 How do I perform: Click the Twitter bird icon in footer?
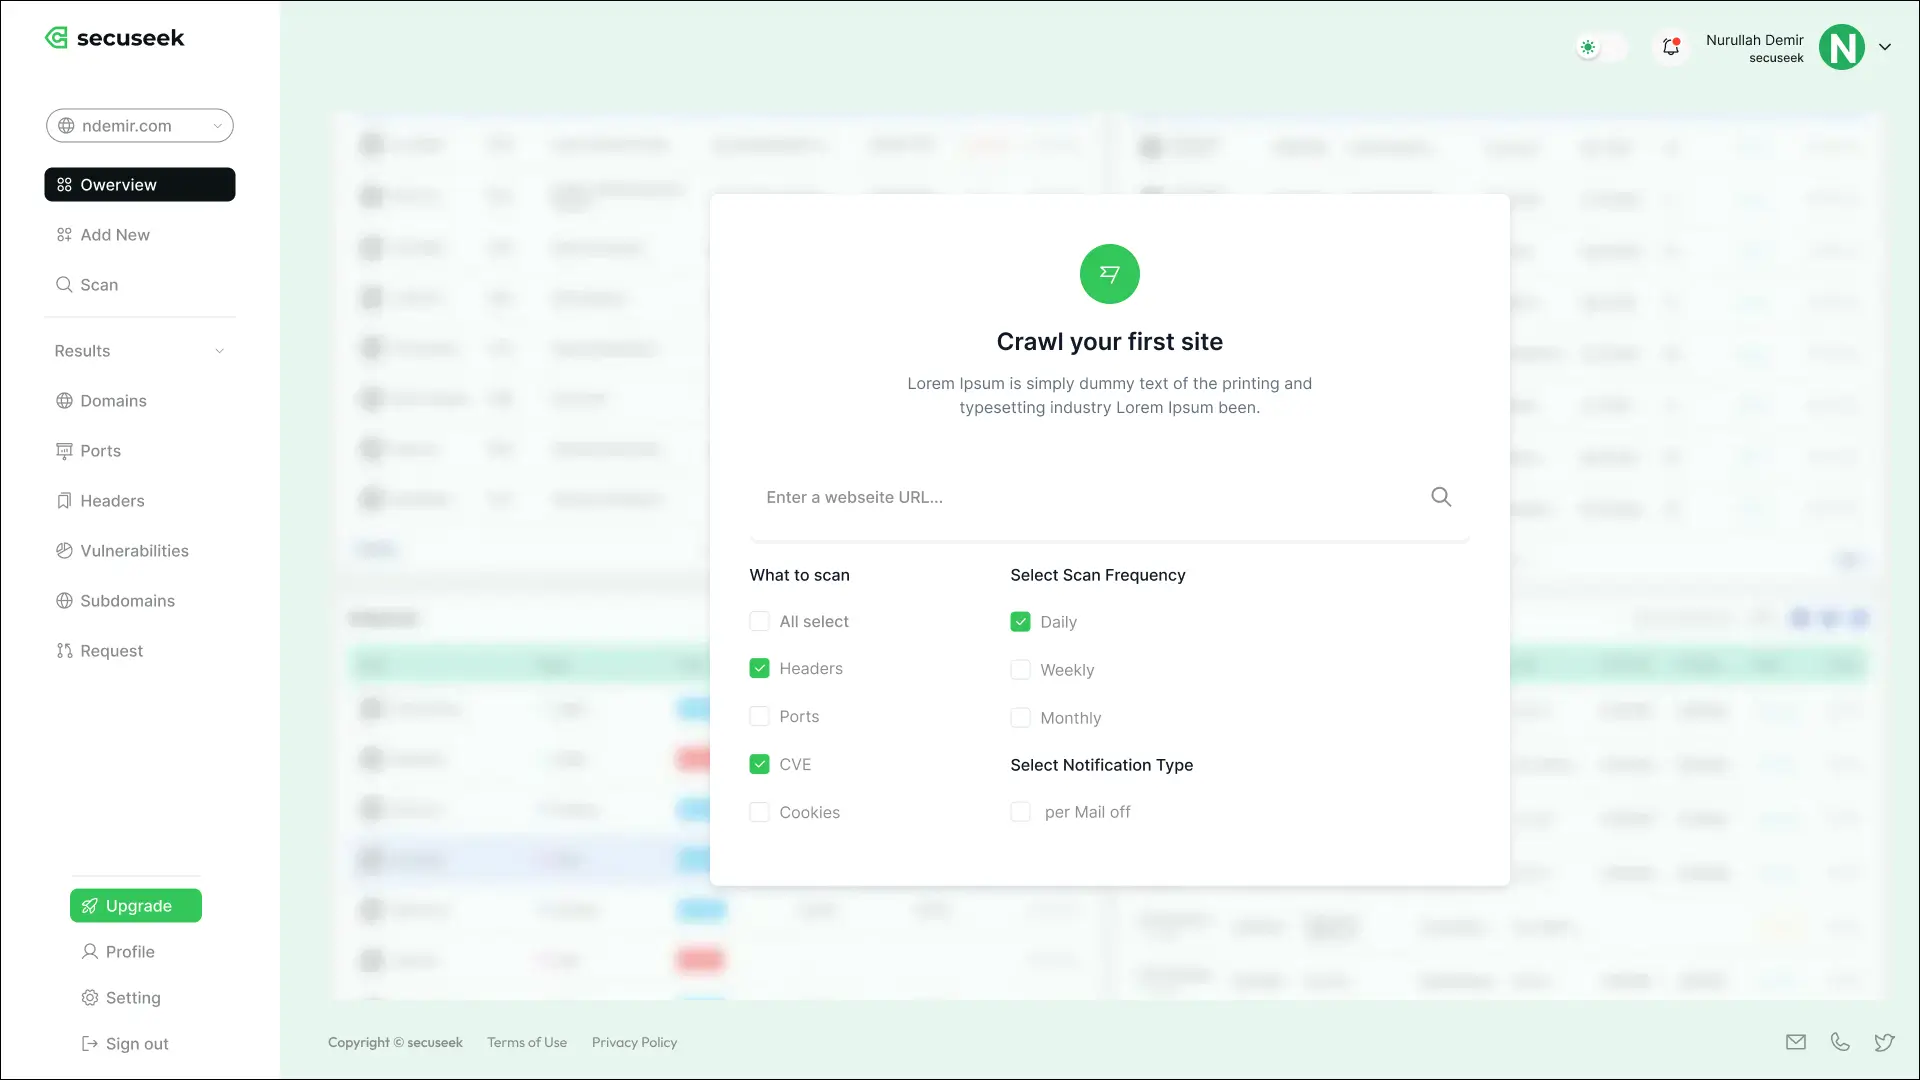[1884, 1042]
